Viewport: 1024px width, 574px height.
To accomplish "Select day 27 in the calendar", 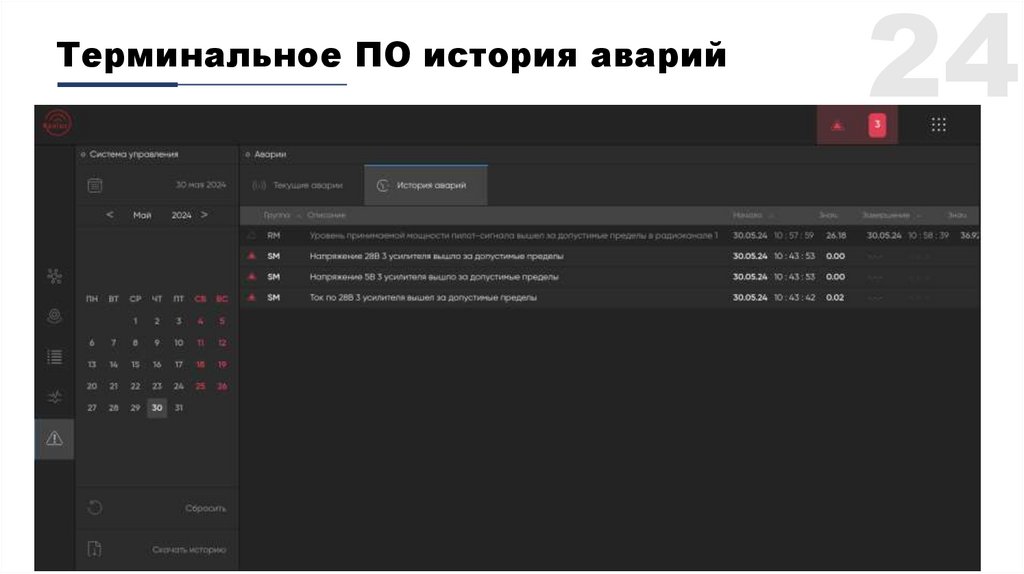I will 92,407.
